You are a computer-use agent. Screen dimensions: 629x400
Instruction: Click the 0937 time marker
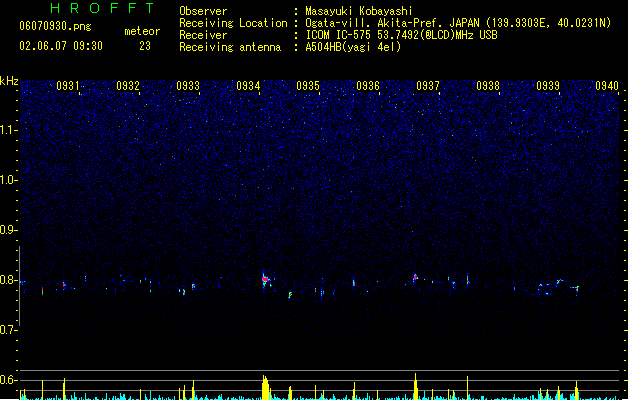tap(428, 86)
